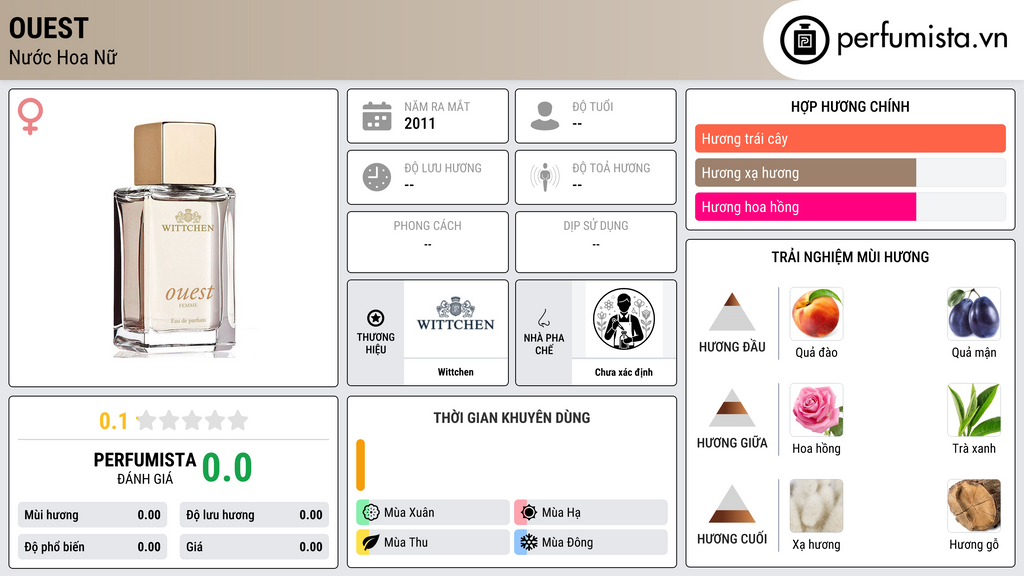Click the calendar icon beside Năm ra mắt

[x=377, y=116]
